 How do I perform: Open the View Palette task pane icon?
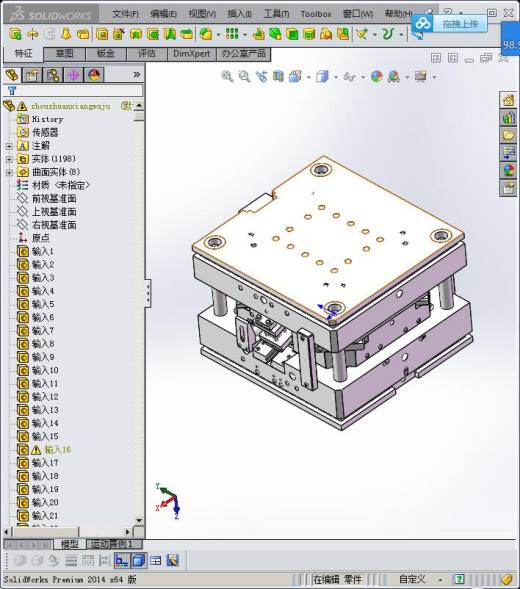point(508,153)
